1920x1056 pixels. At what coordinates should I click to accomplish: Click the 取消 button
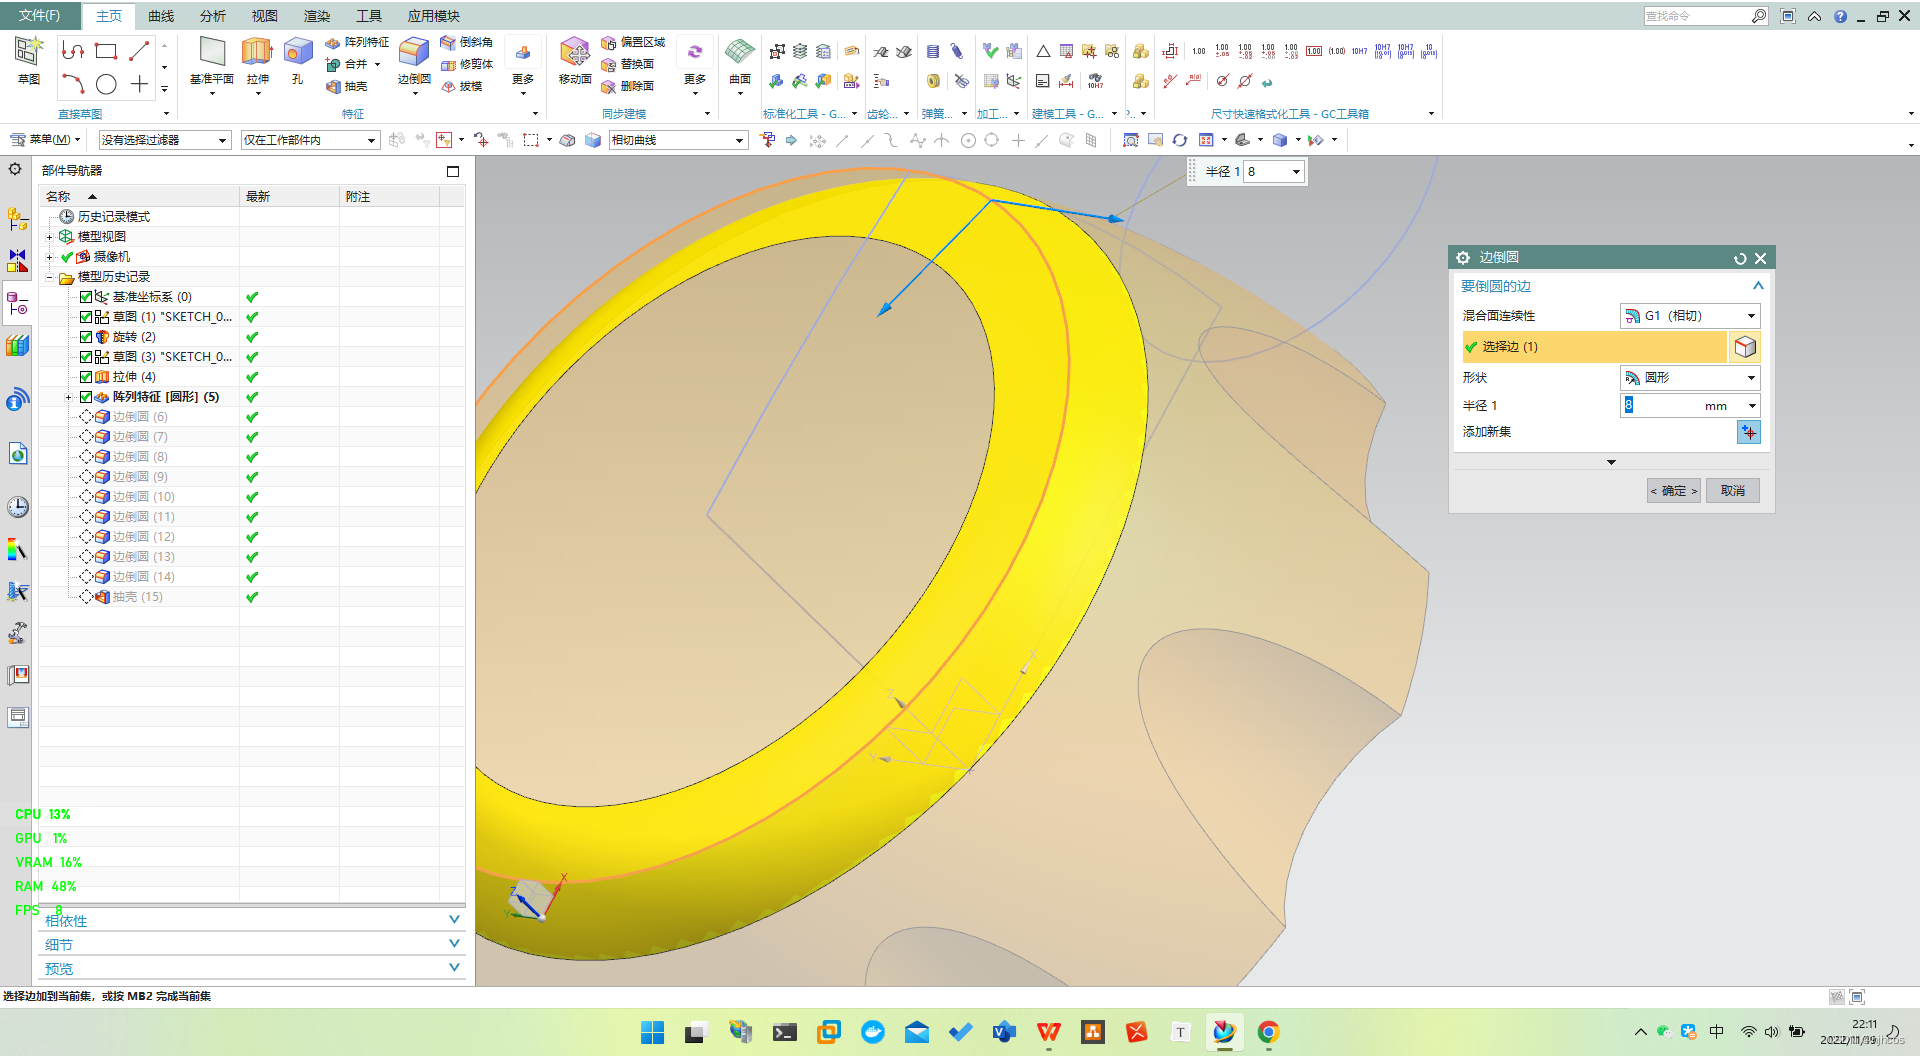(1733, 491)
